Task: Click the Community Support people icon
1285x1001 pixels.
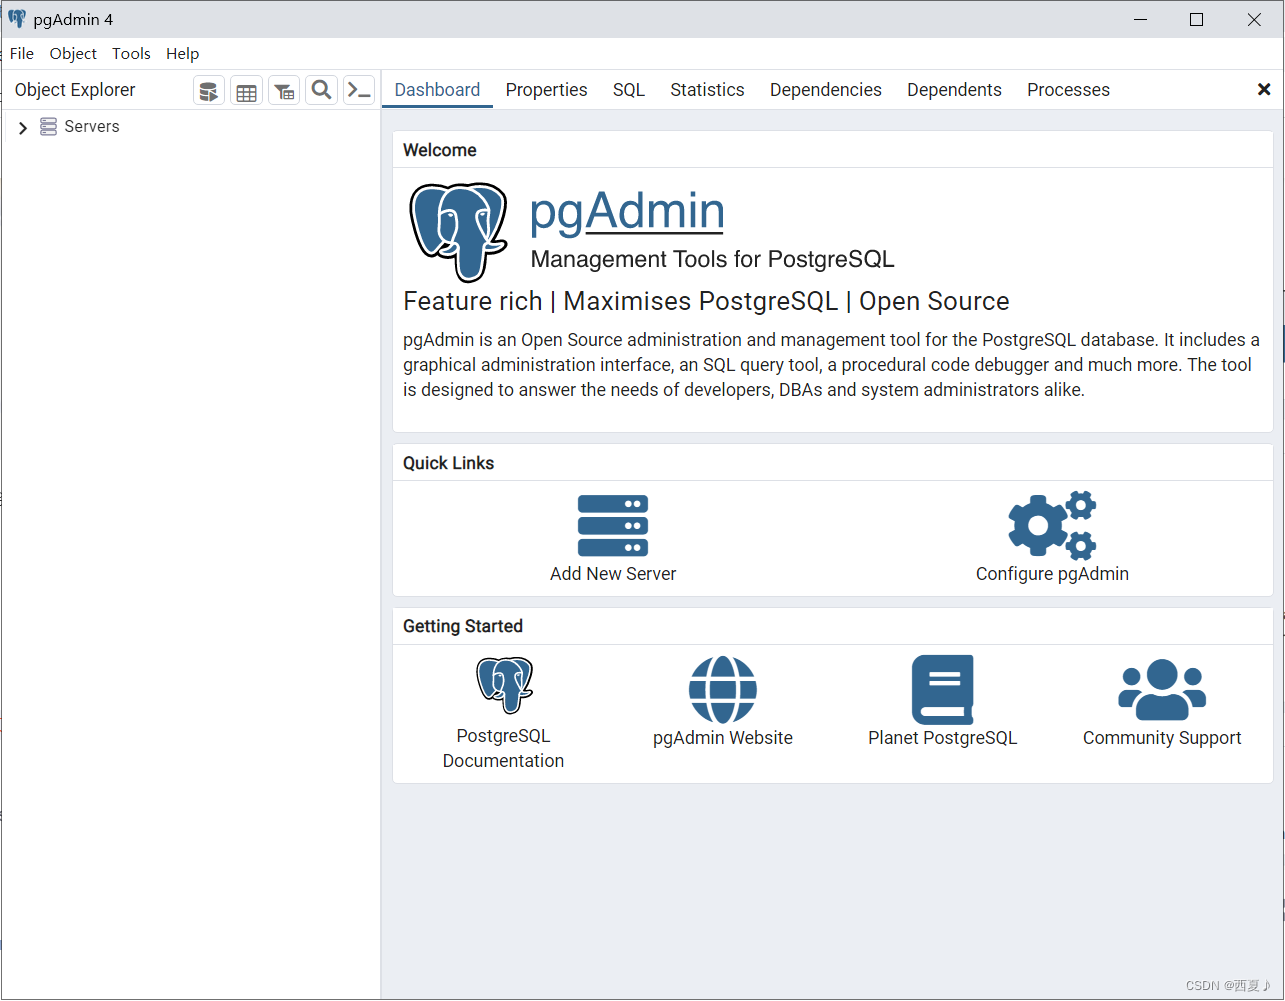Action: [1162, 689]
